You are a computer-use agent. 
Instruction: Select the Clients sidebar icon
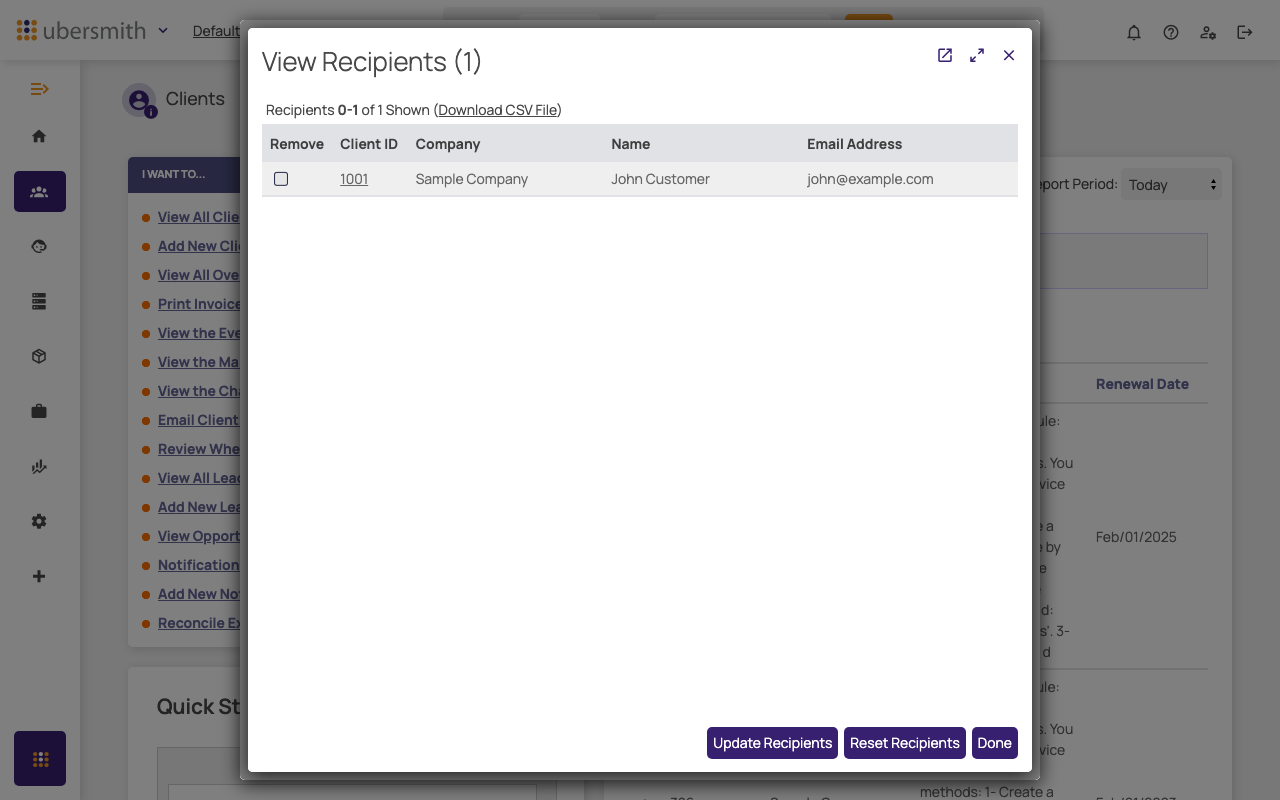40,191
